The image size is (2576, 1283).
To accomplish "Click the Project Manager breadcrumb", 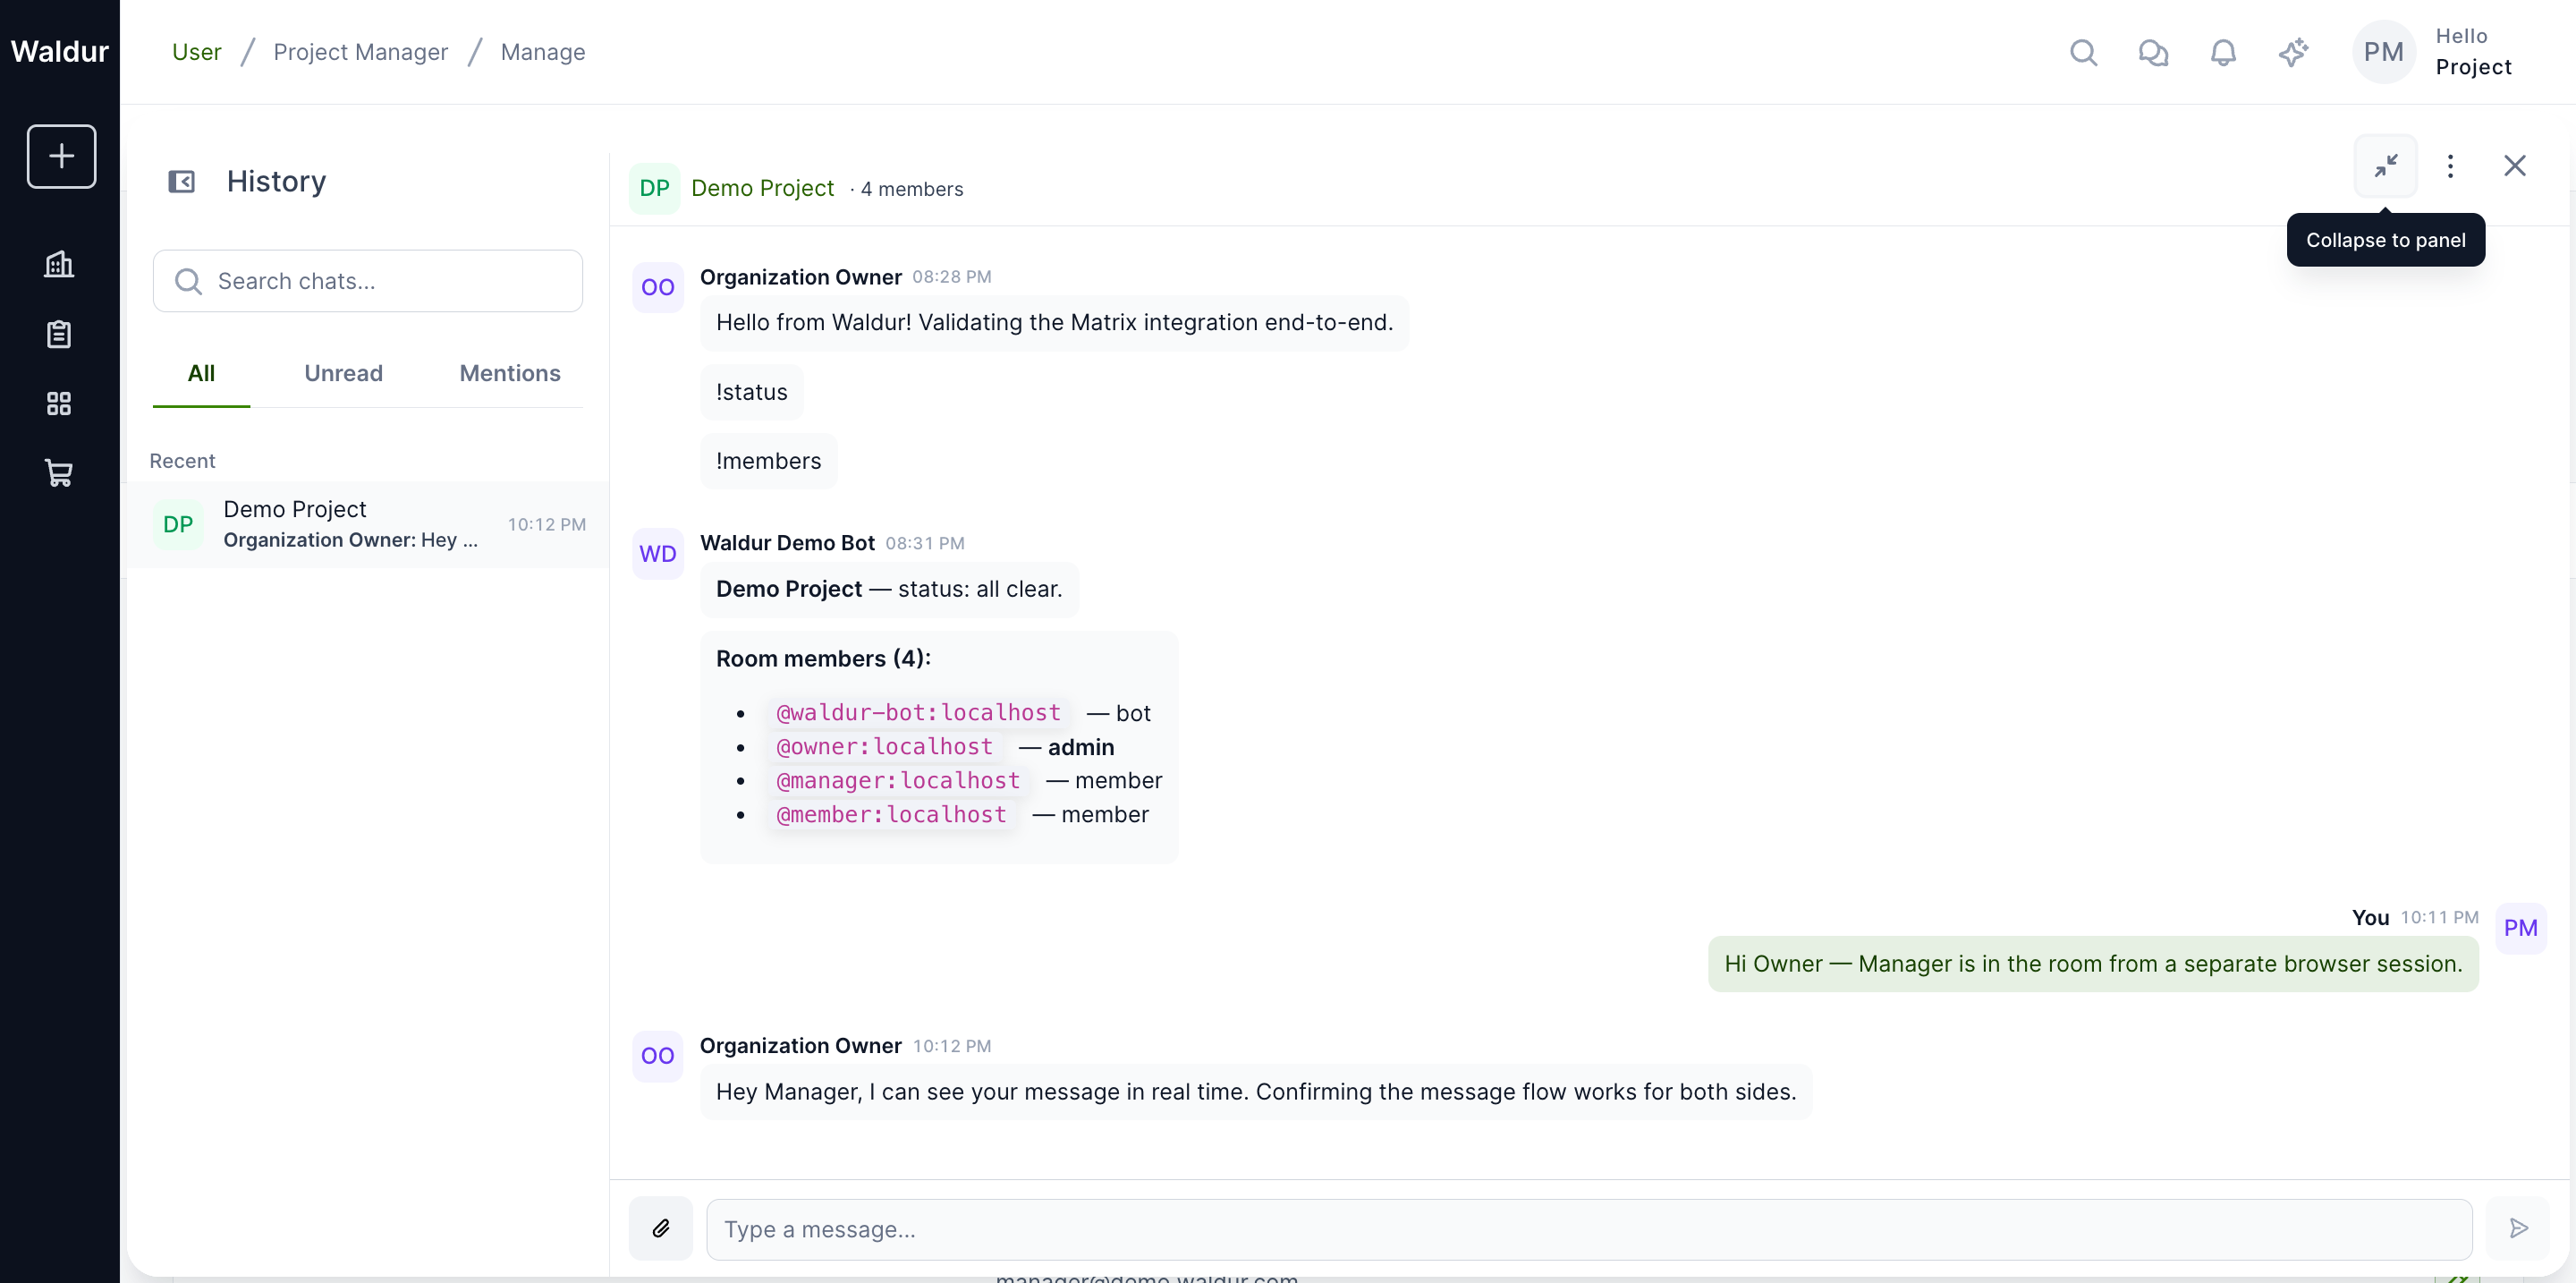I will click(361, 52).
